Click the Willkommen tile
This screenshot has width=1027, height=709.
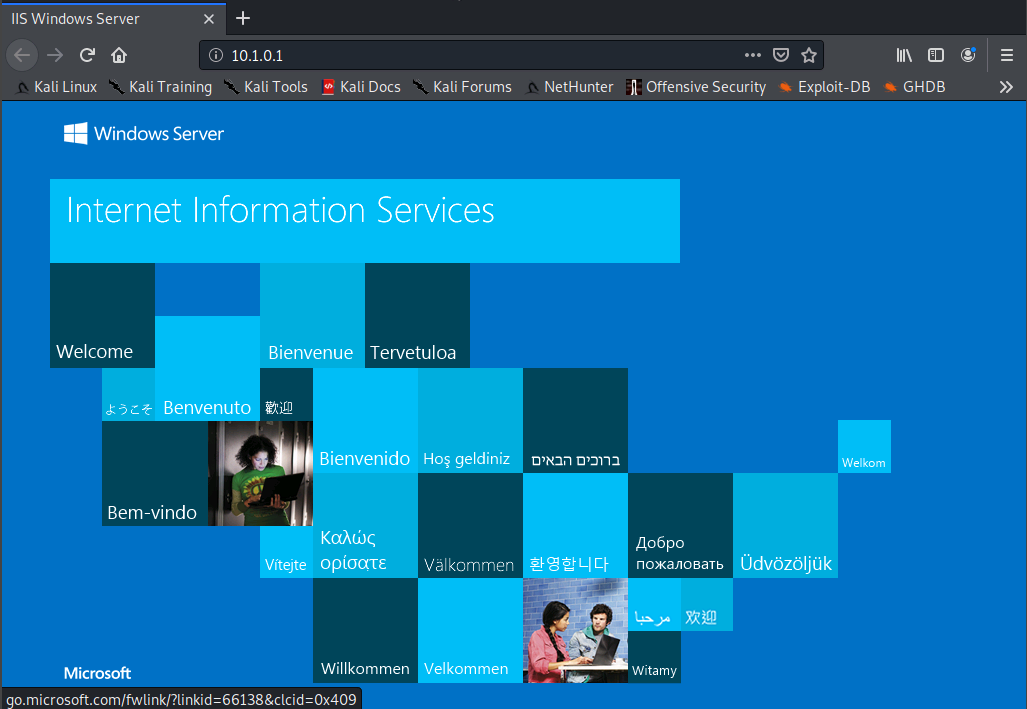click(365, 630)
